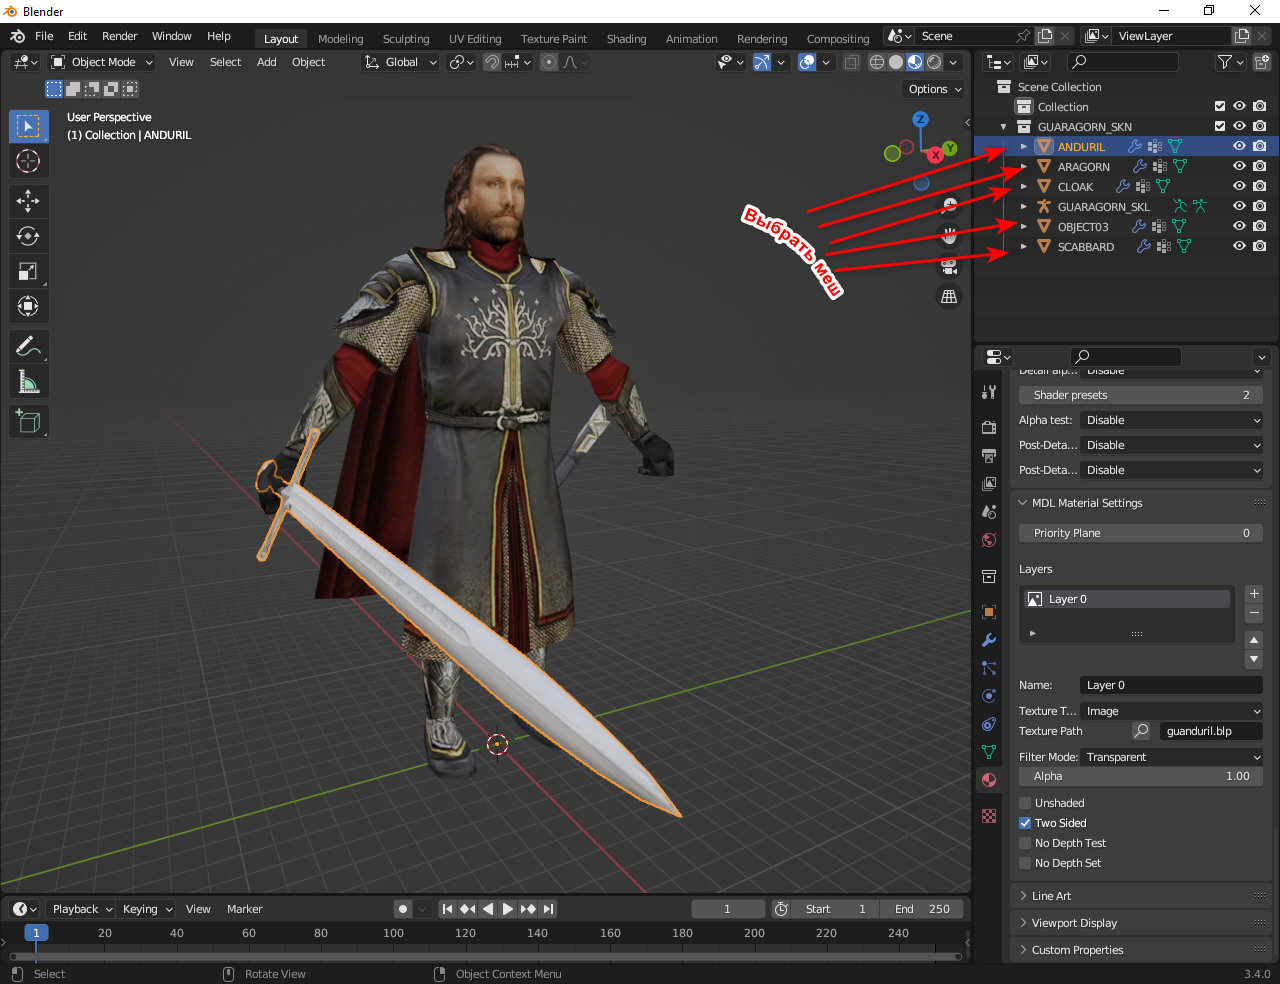Open the Output properties tab

pos(989,456)
